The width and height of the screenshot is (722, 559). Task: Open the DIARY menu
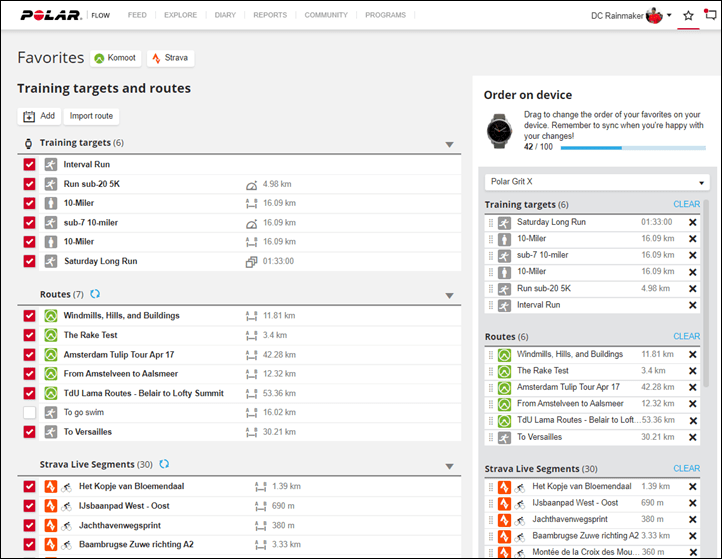(x=225, y=15)
